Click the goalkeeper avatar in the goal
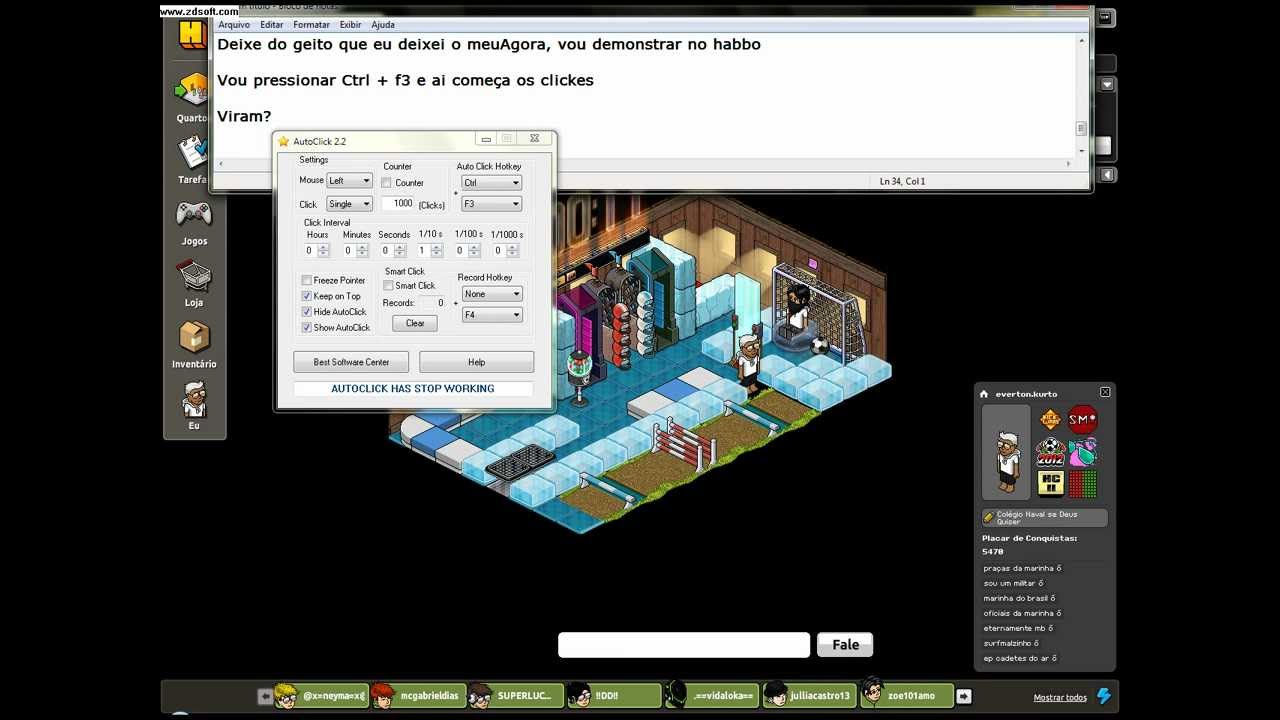 pos(796,310)
